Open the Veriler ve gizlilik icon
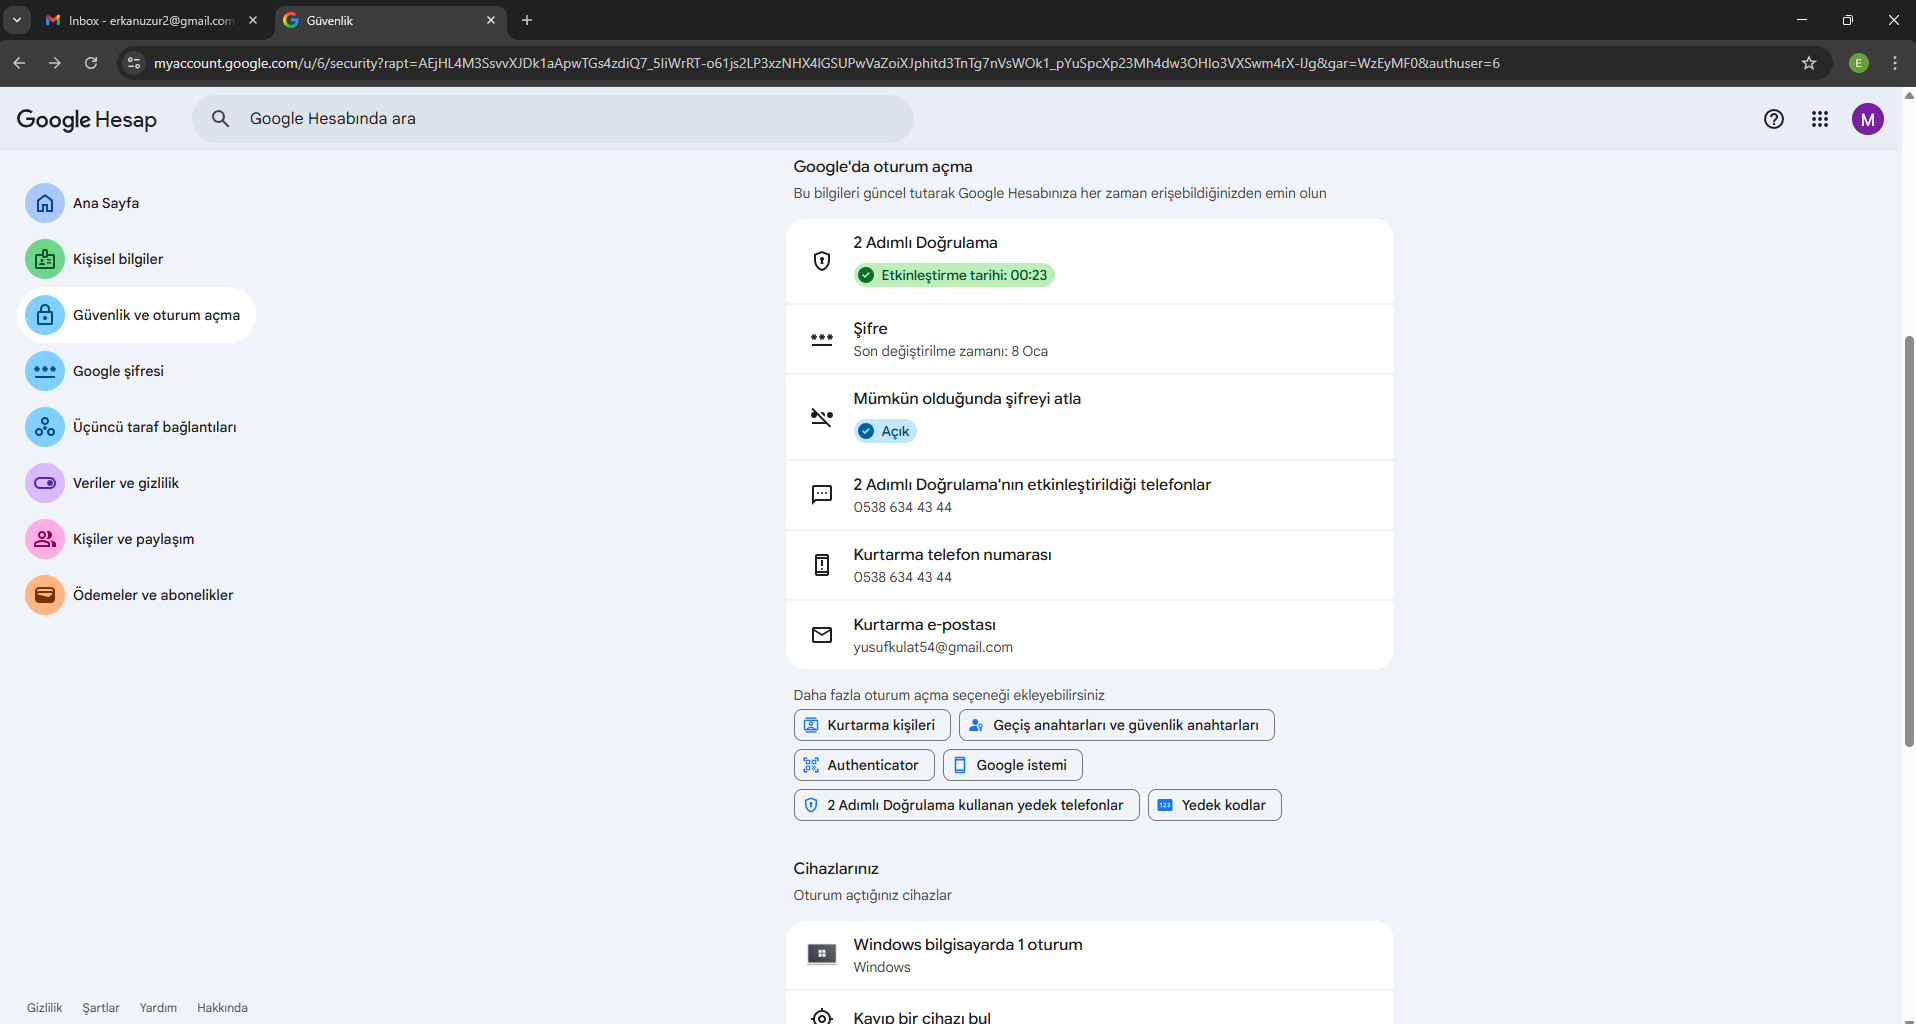The height and width of the screenshot is (1024, 1916). click(x=45, y=483)
